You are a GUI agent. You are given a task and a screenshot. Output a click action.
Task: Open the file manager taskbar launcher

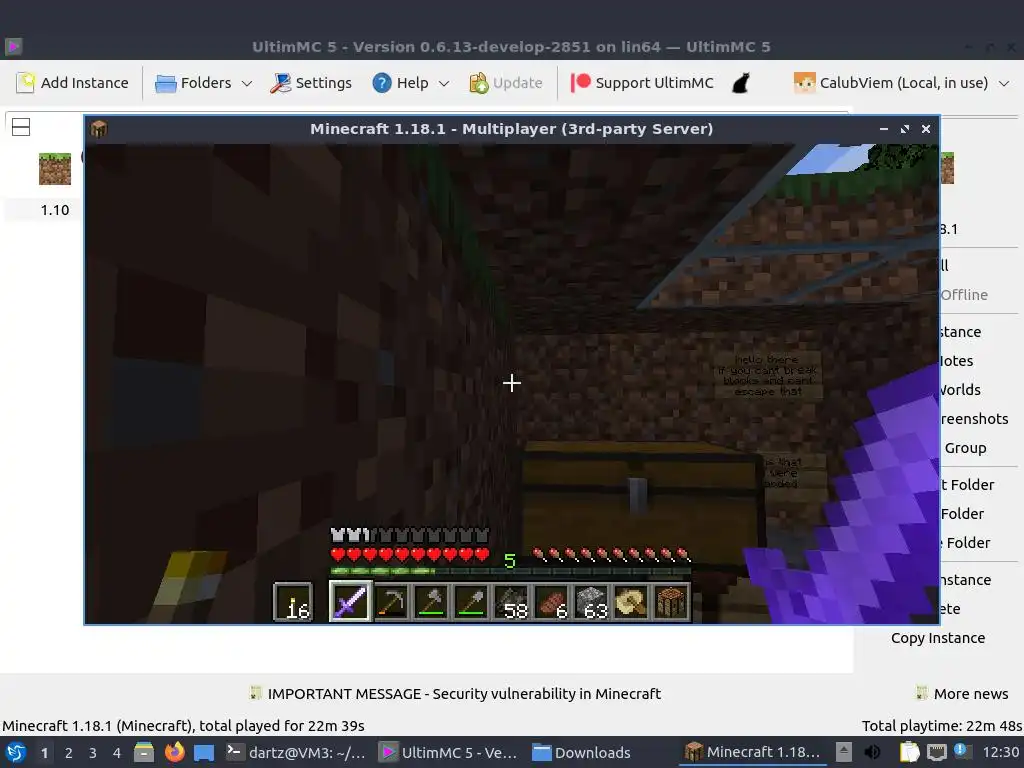144,752
